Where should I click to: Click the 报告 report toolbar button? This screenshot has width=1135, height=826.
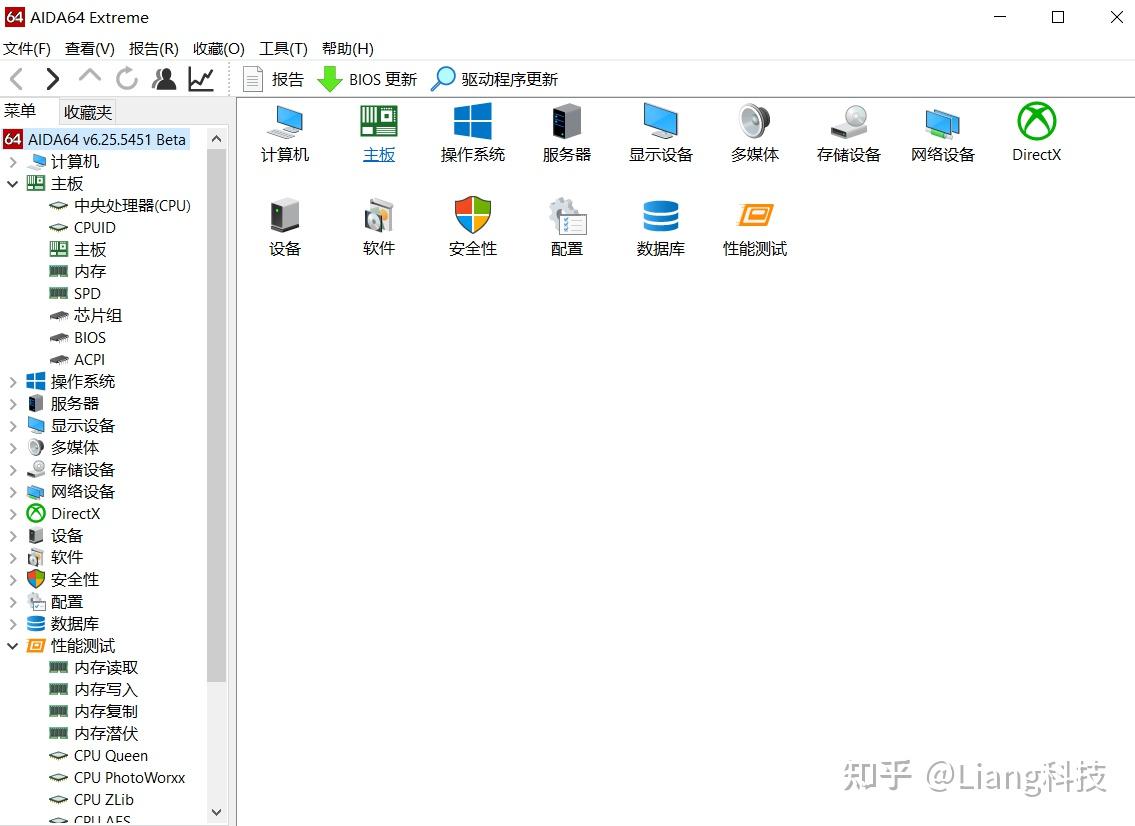pyautogui.click(x=273, y=79)
